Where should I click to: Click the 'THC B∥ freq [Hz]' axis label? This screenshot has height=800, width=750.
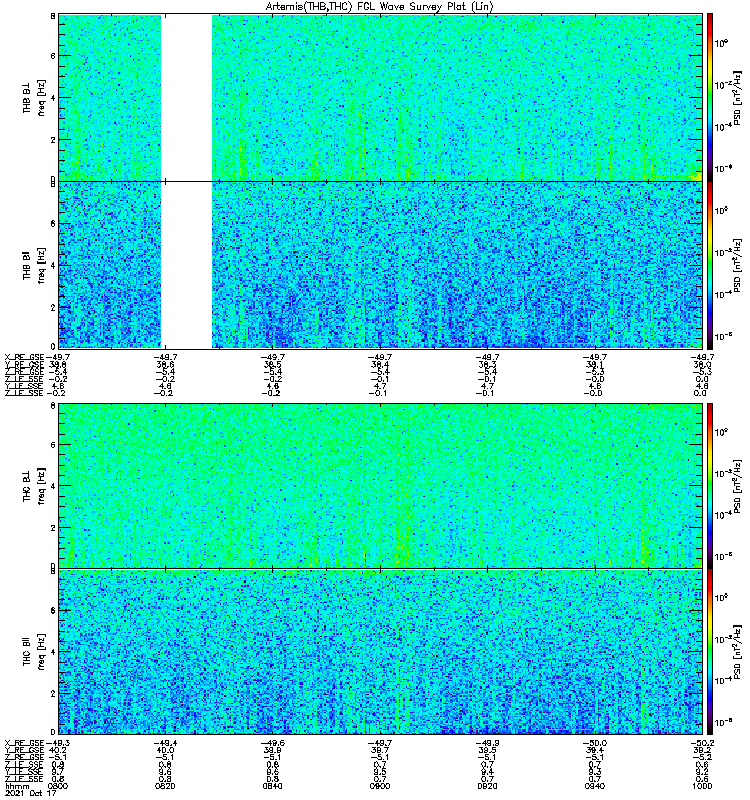point(34,652)
